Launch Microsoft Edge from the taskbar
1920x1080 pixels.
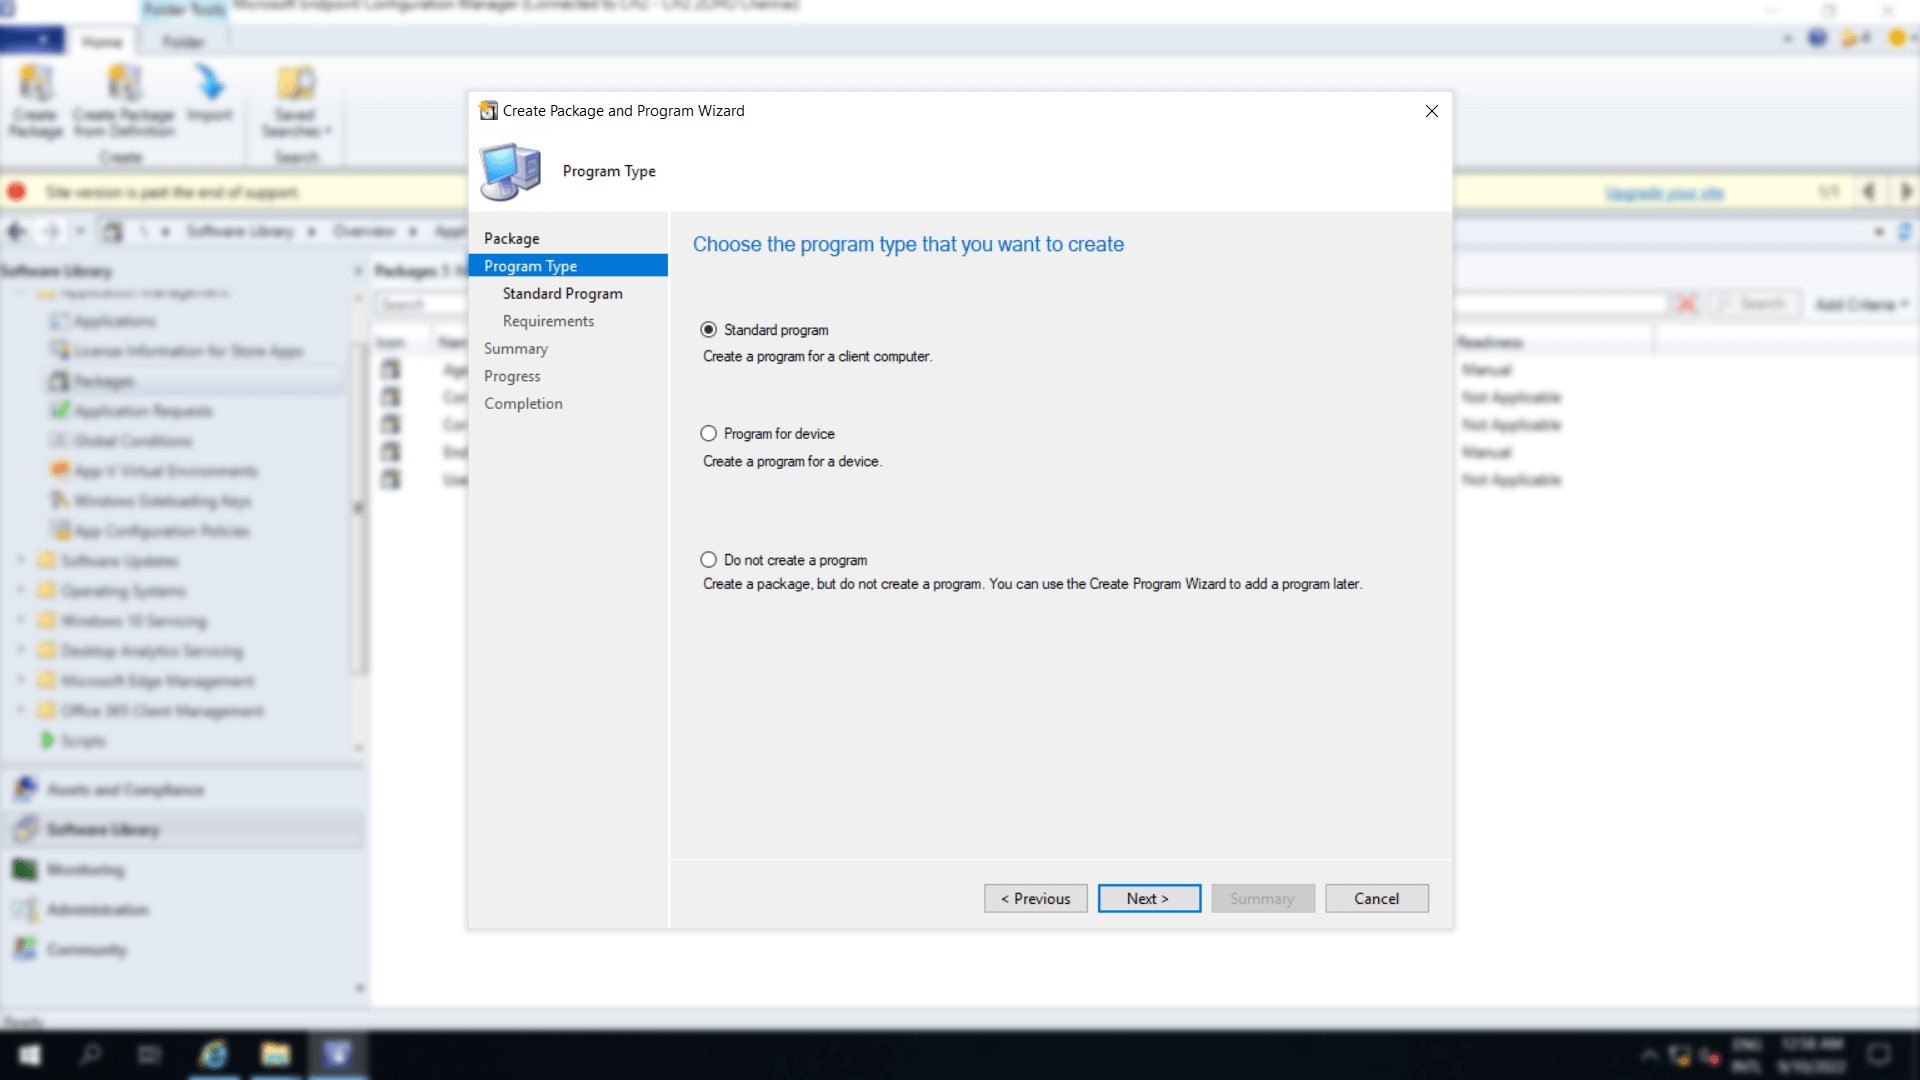[x=214, y=1055]
